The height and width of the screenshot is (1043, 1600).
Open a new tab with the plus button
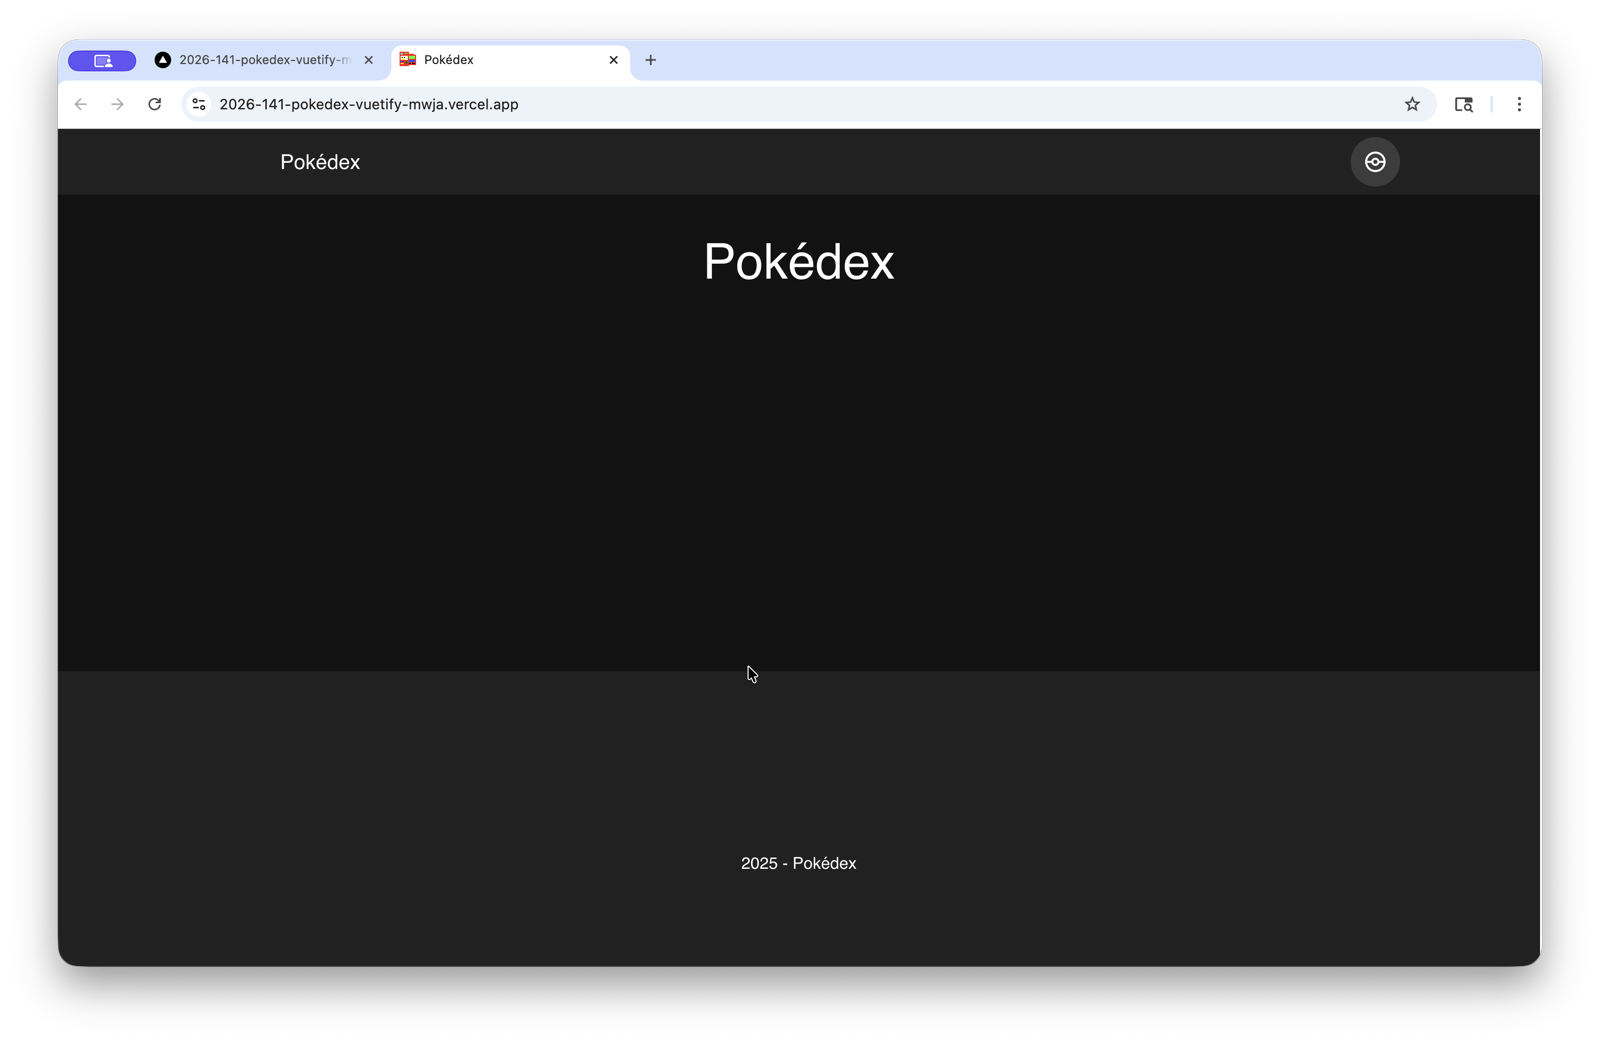coord(650,60)
